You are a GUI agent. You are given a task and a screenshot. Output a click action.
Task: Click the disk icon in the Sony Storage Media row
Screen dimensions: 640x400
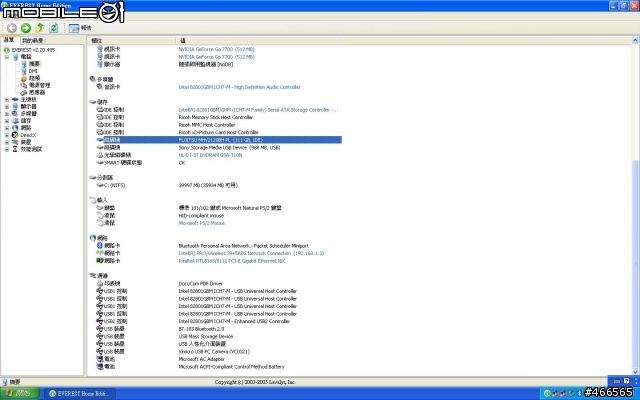click(x=100, y=147)
